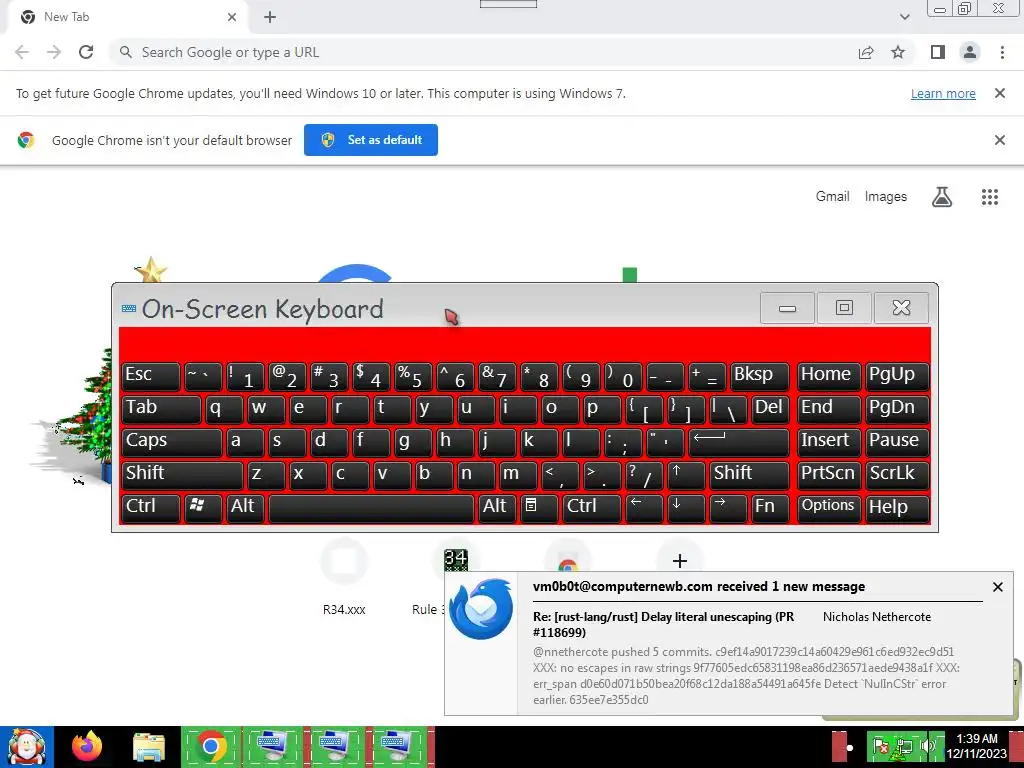
Task: Click the space bar key
Action: click(x=371, y=507)
